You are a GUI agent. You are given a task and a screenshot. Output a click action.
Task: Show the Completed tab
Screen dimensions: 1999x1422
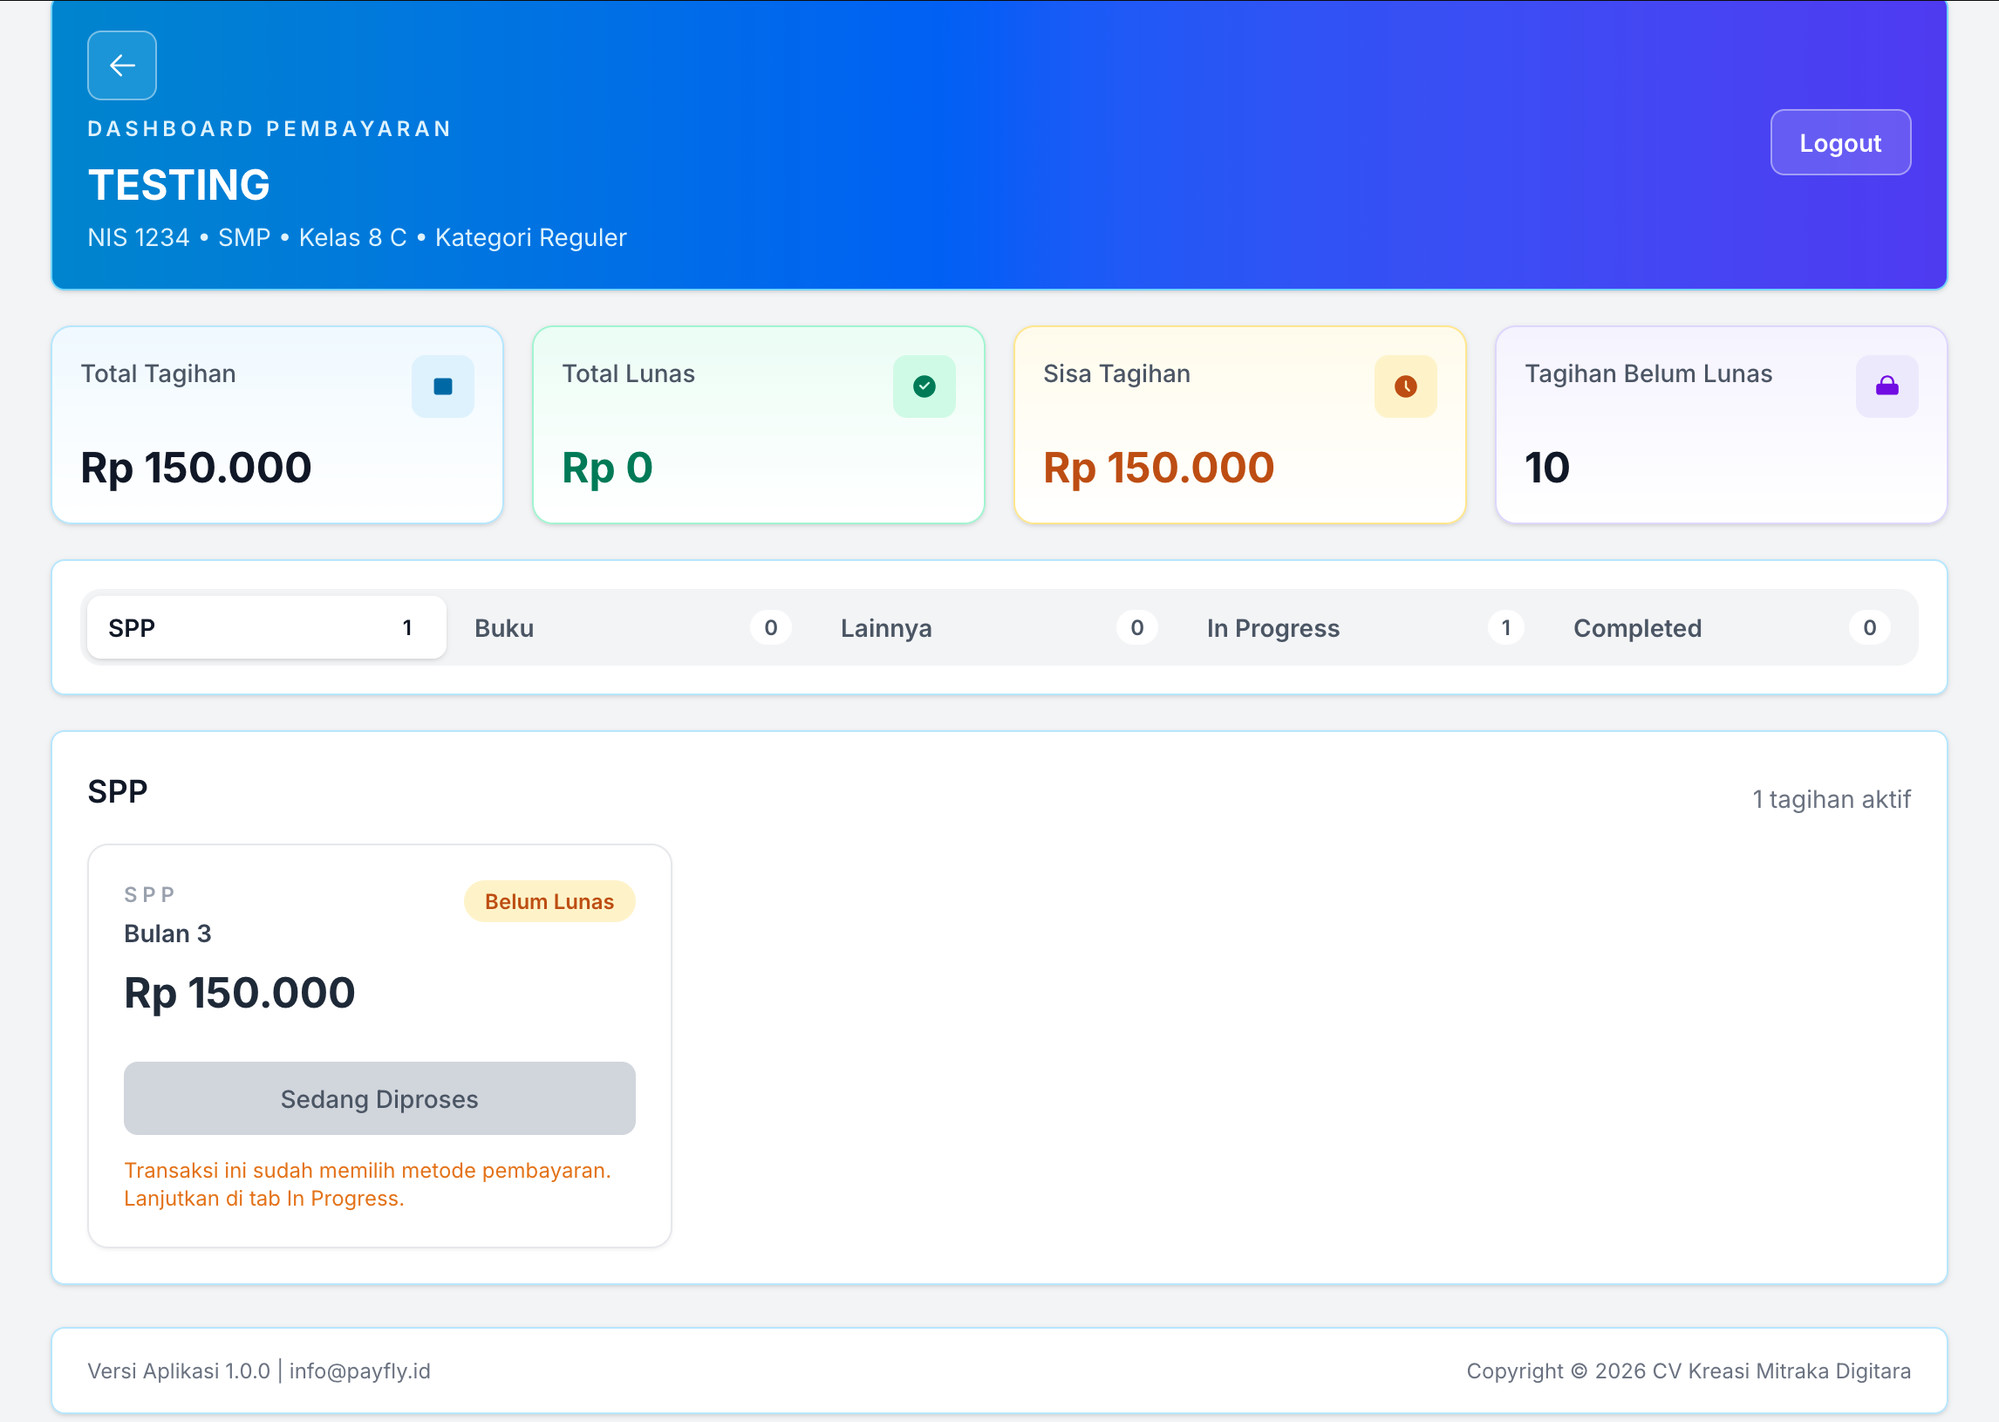coord(1731,628)
